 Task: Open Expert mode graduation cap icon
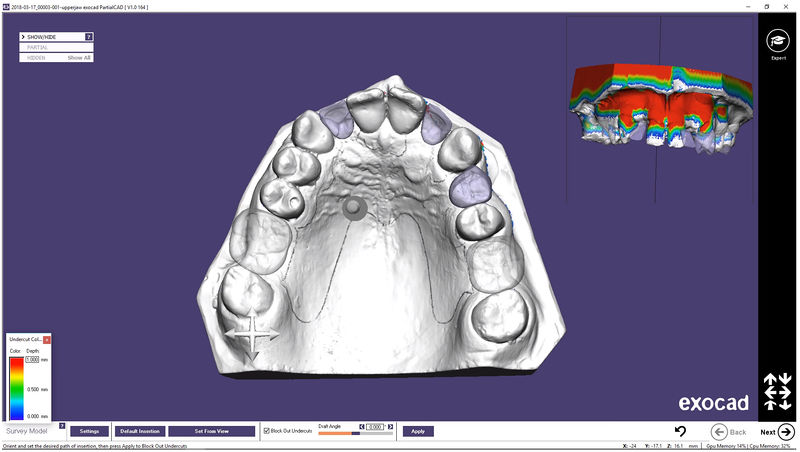[778, 41]
